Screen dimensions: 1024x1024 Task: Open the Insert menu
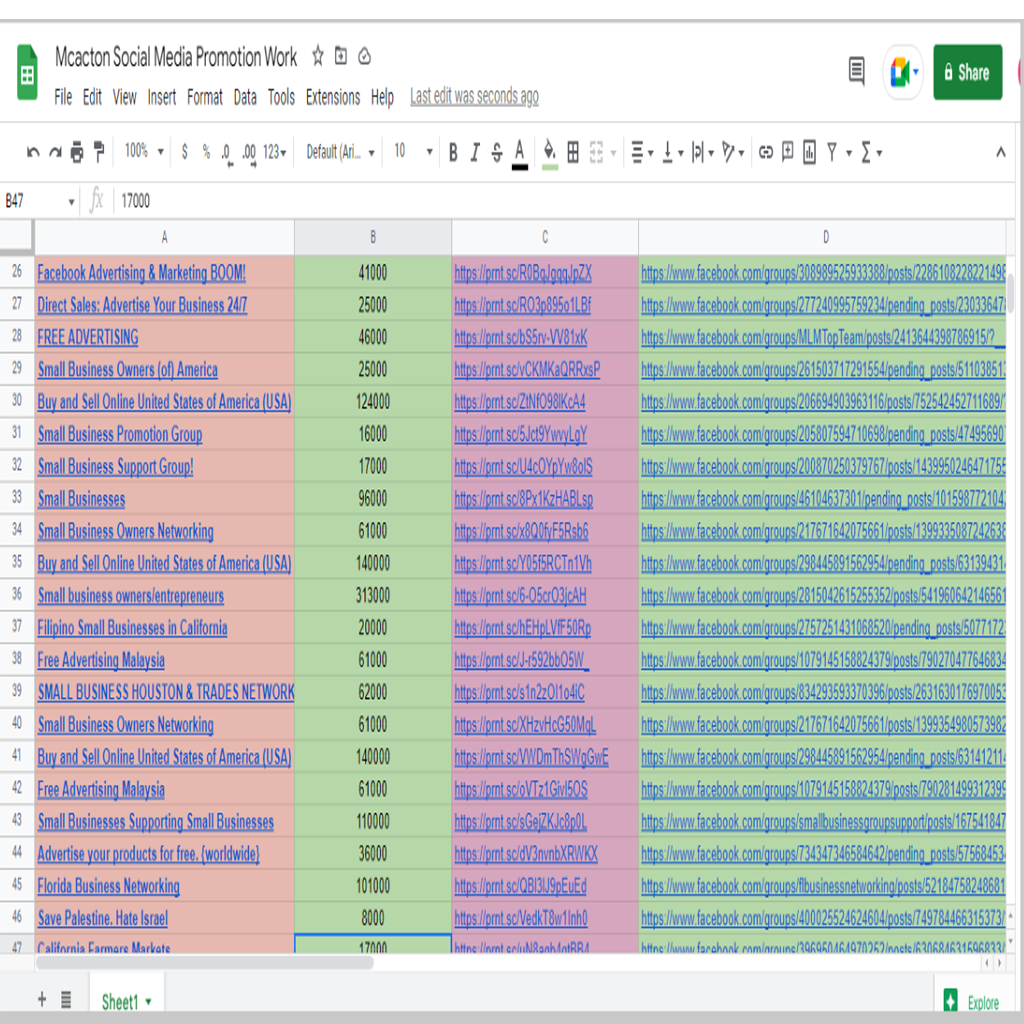click(x=161, y=97)
